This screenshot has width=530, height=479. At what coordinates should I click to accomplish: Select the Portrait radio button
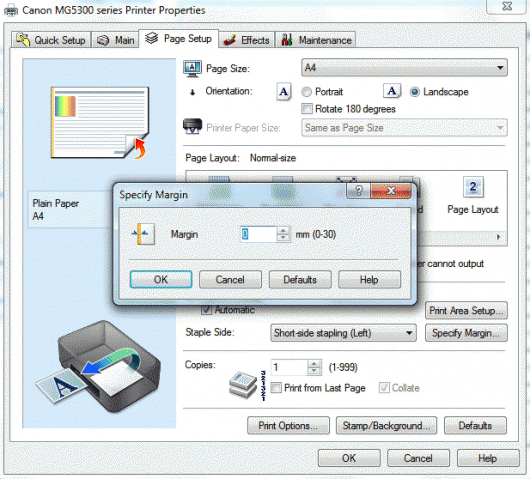pos(307,92)
